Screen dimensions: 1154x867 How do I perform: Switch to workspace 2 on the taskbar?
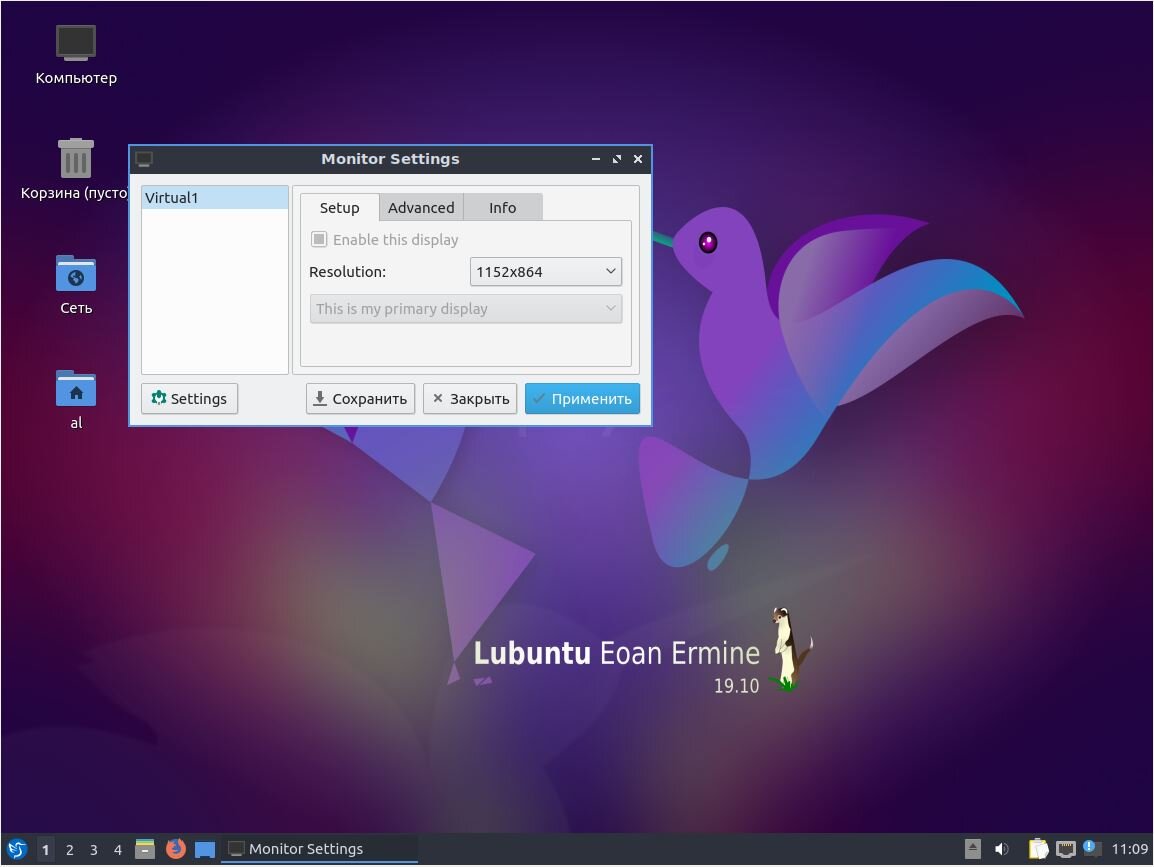click(x=69, y=849)
